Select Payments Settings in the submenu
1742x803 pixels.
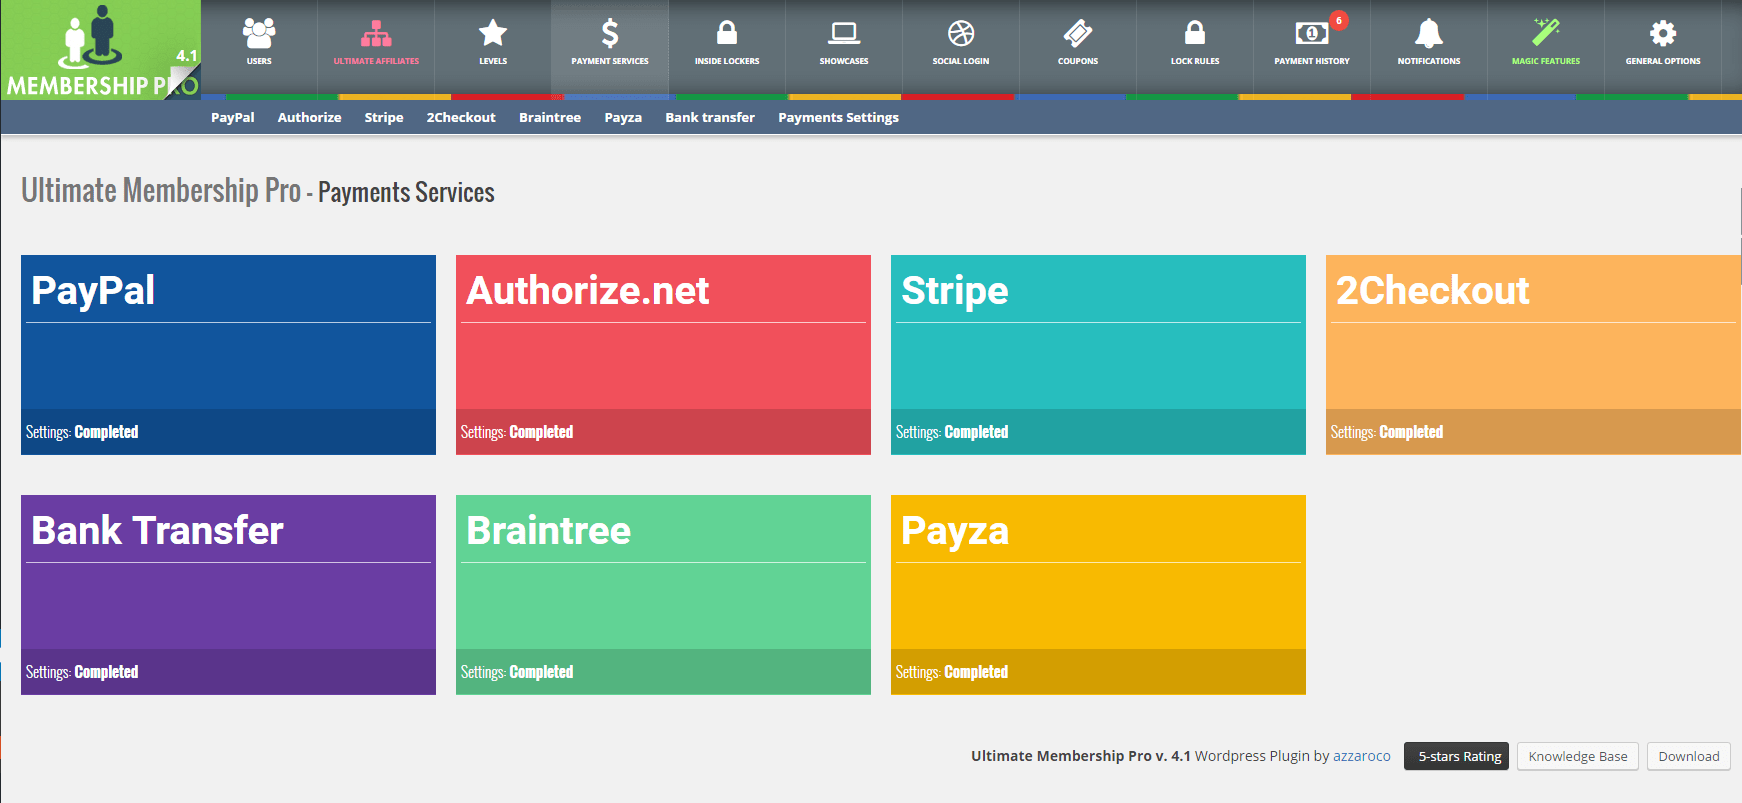[838, 118]
